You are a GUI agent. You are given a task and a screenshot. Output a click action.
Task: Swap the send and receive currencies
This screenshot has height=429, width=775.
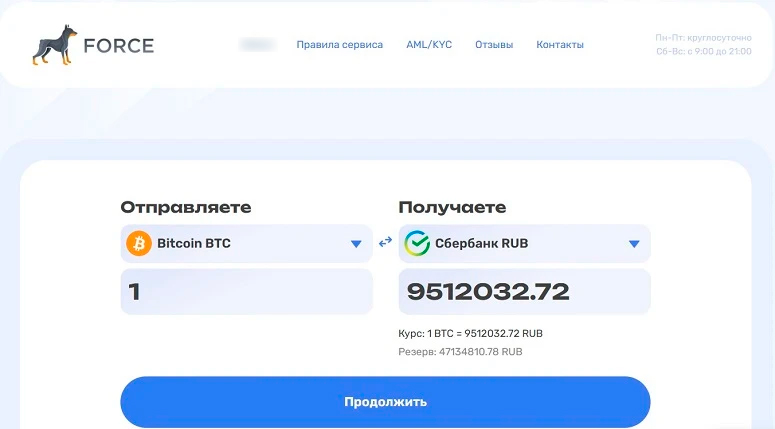pyautogui.click(x=385, y=242)
